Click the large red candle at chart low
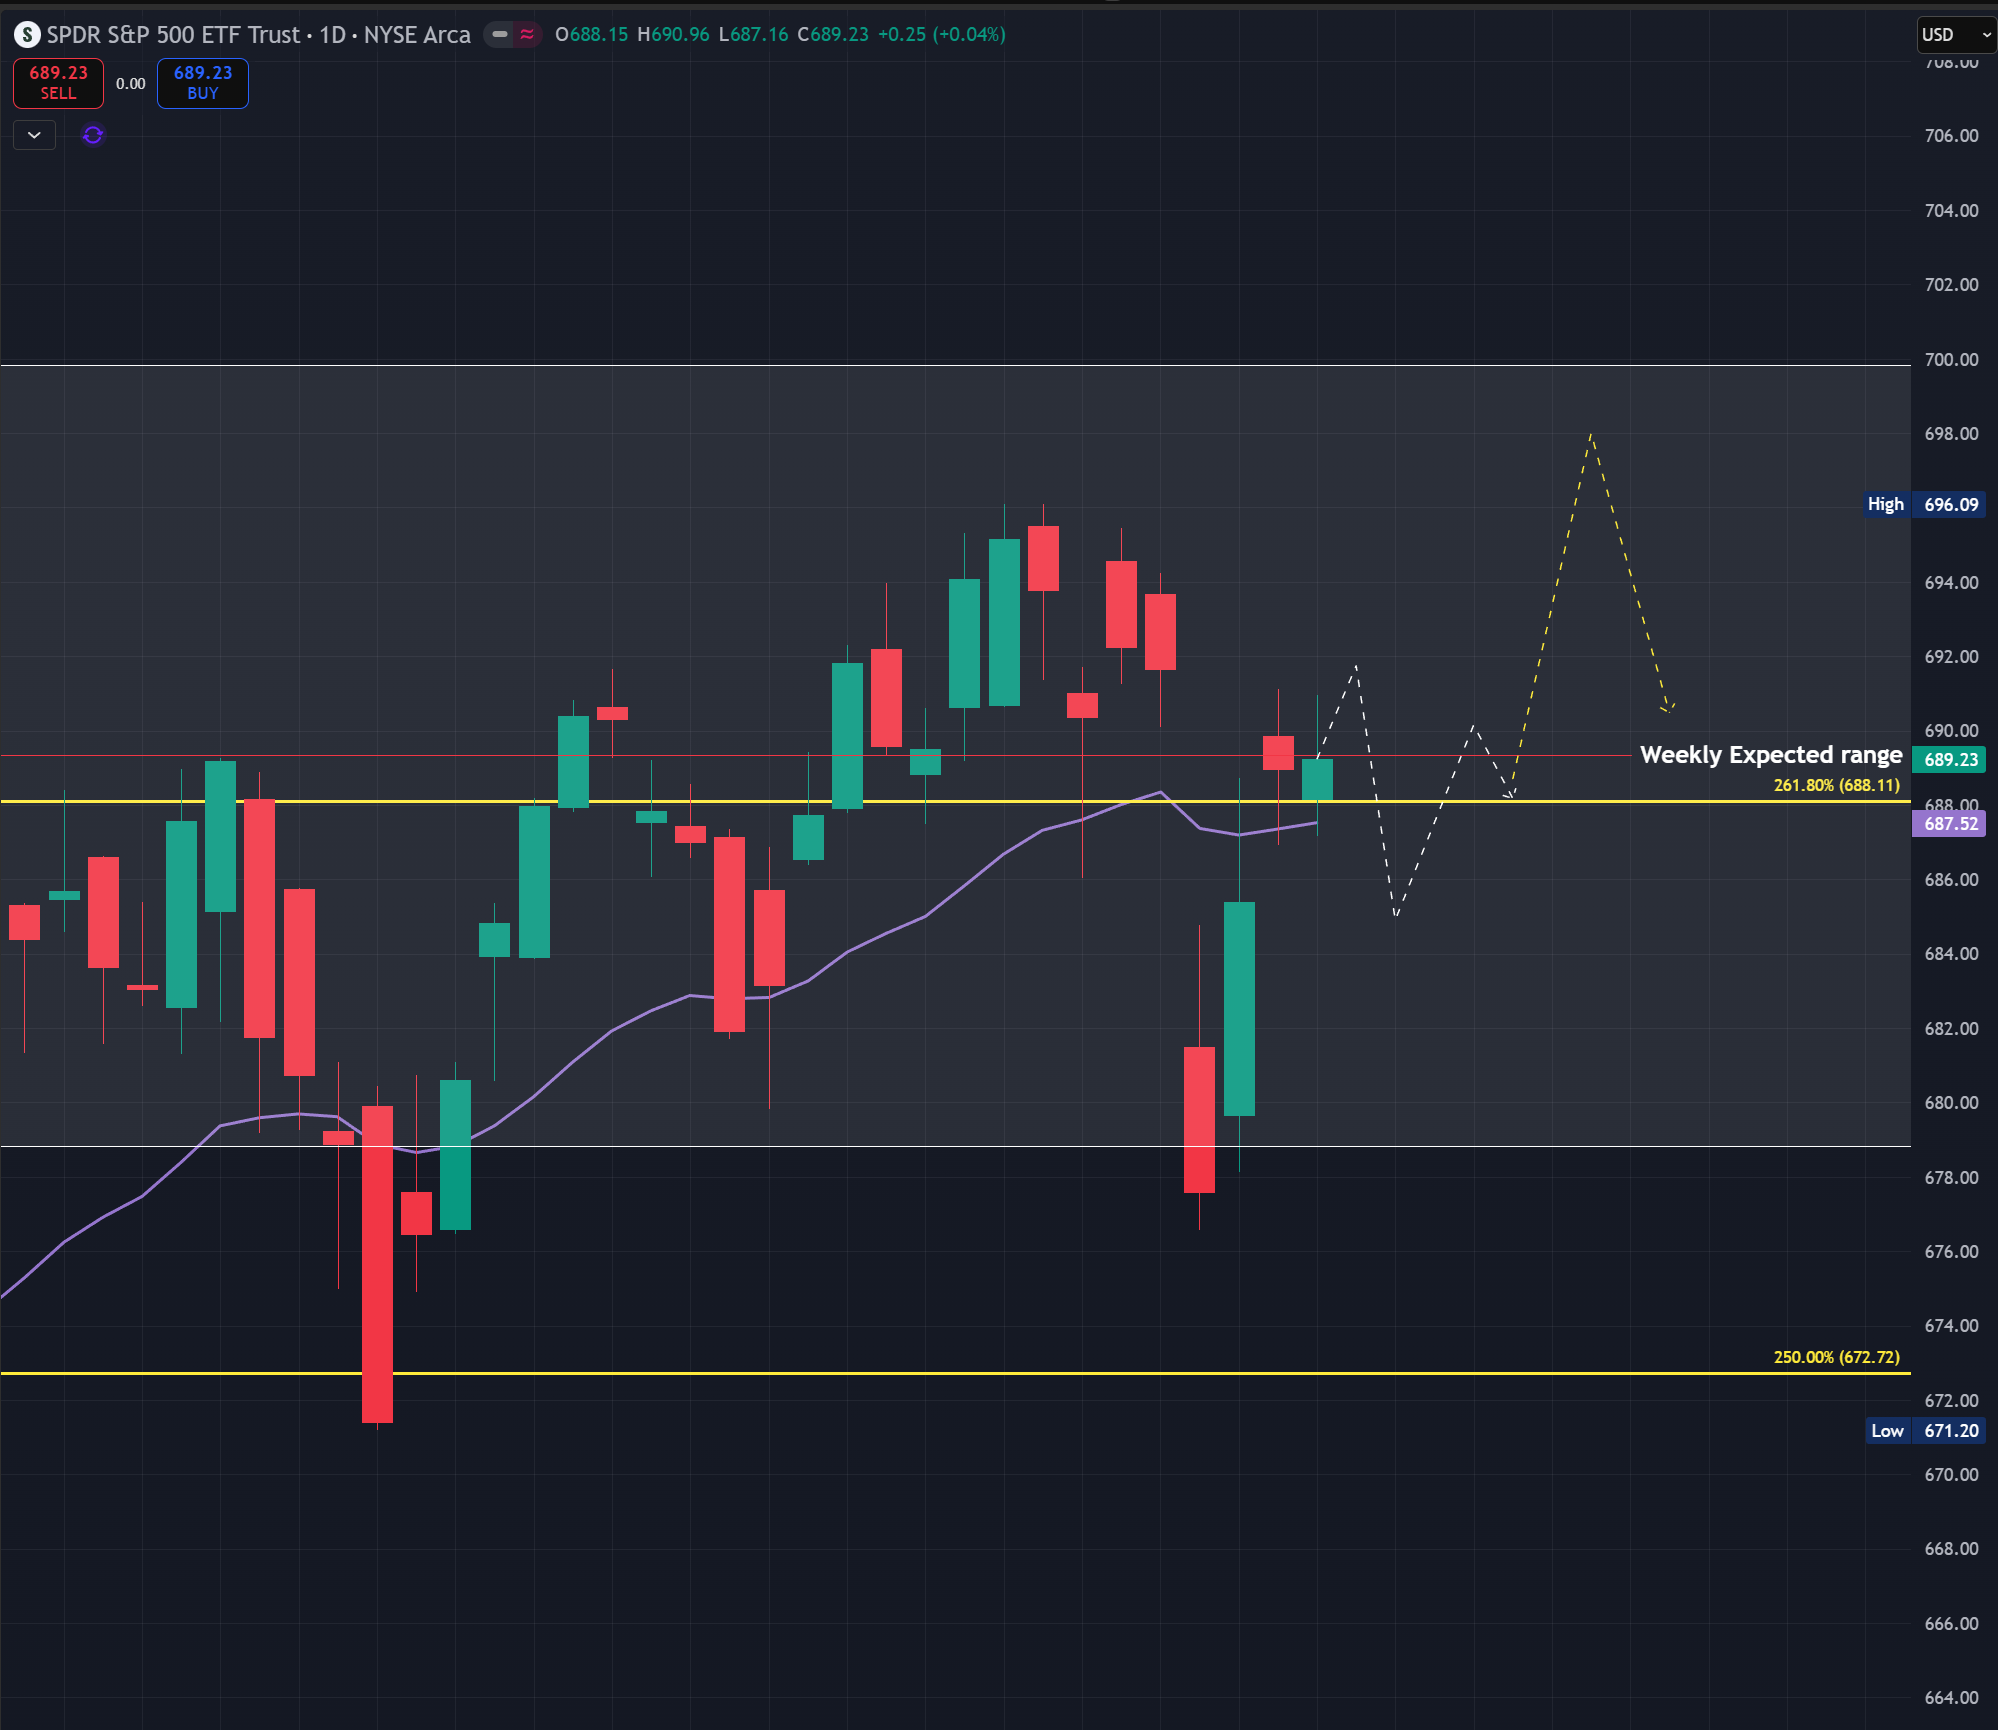 click(377, 1264)
